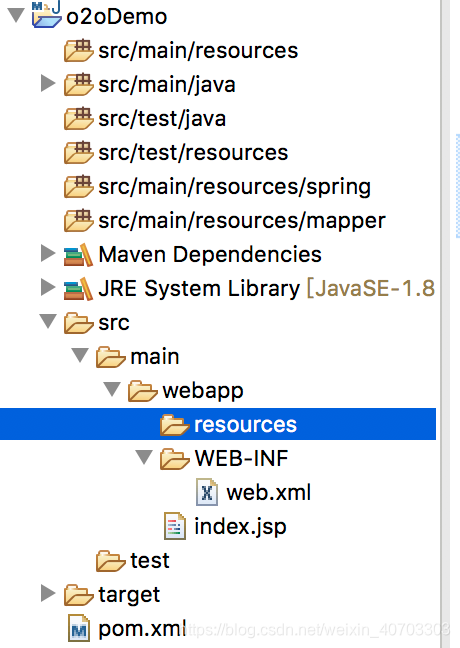Select the src/test/java label
This screenshot has height=648, width=460.
tap(162, 119)
